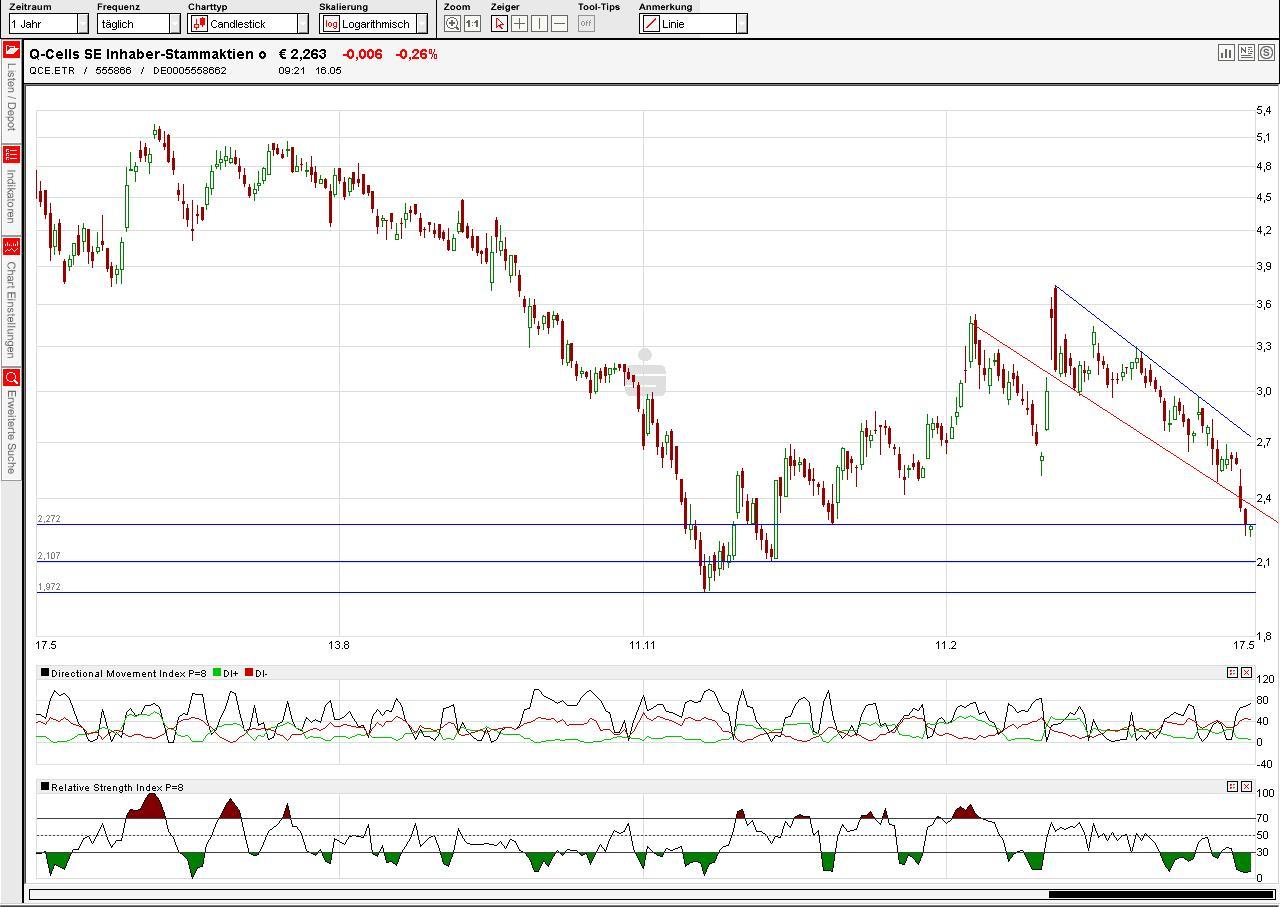Click the ISIN DE0005558662

(190, 71)
